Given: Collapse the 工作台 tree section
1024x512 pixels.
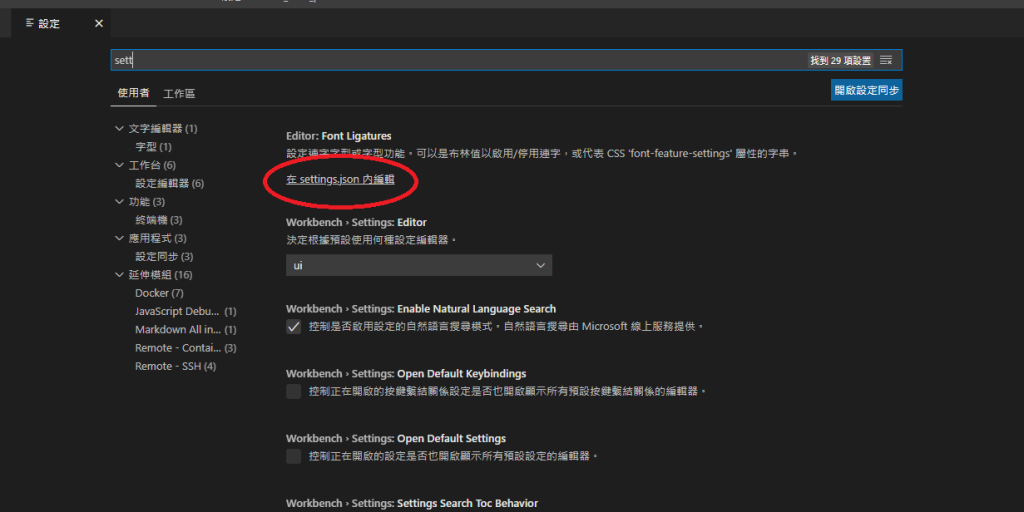Looking at the screenshot, I should tap(119, 165).
